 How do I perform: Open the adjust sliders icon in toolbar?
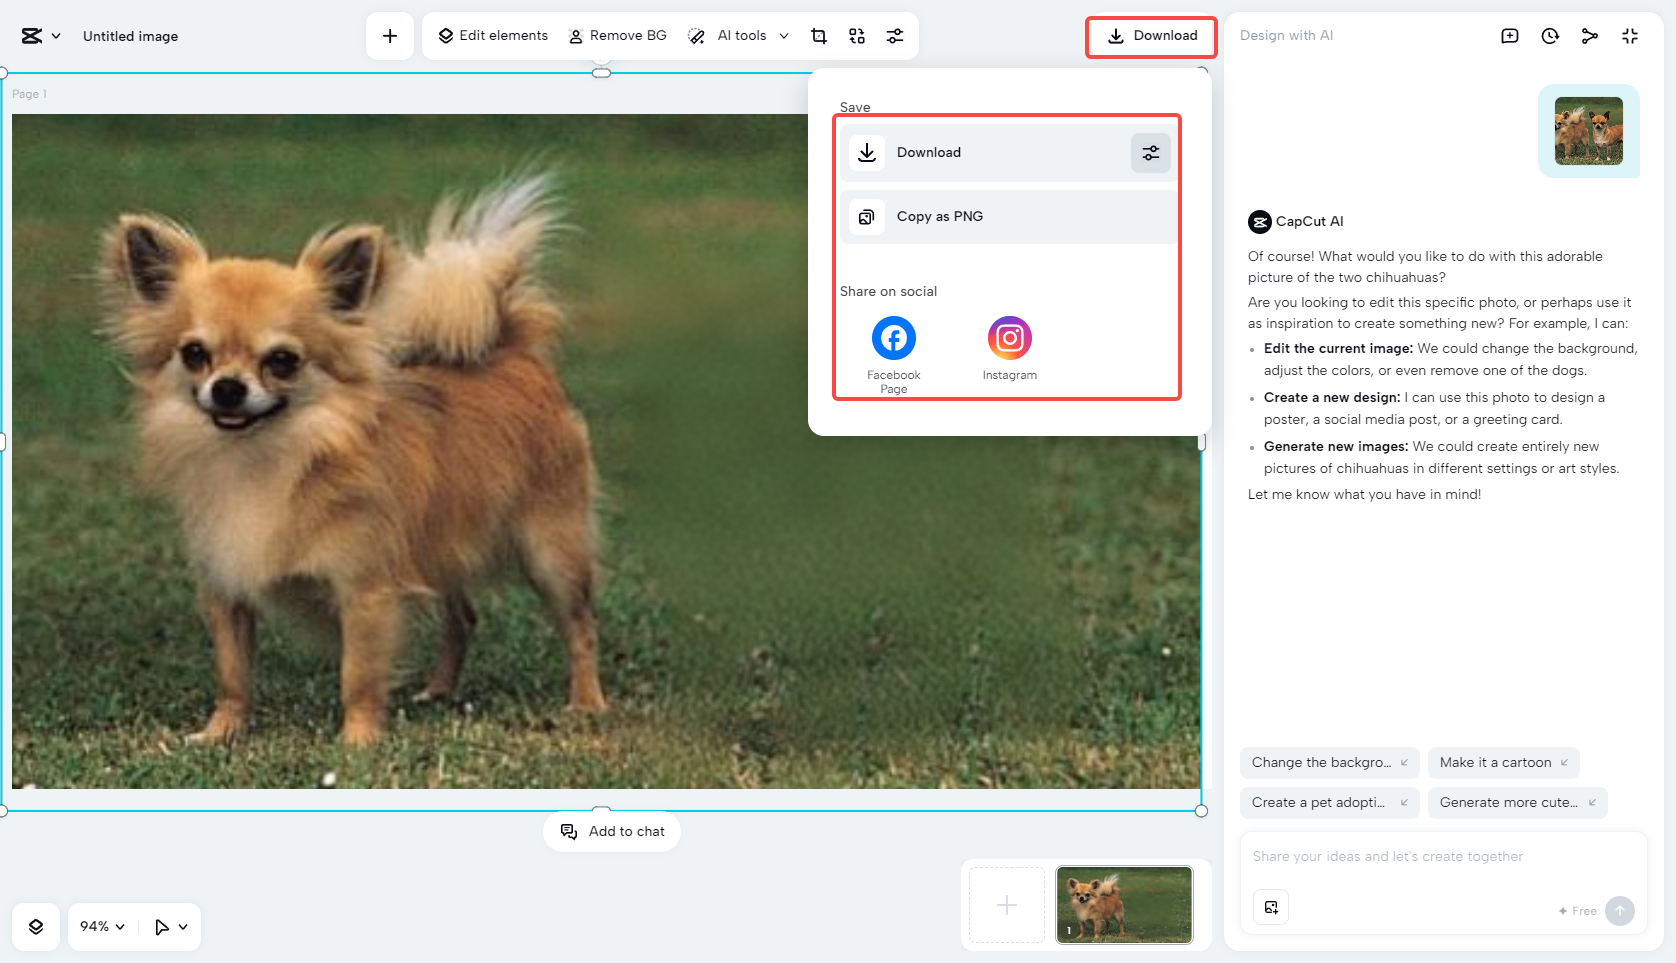pyautogui.click(x=895, y=36)
